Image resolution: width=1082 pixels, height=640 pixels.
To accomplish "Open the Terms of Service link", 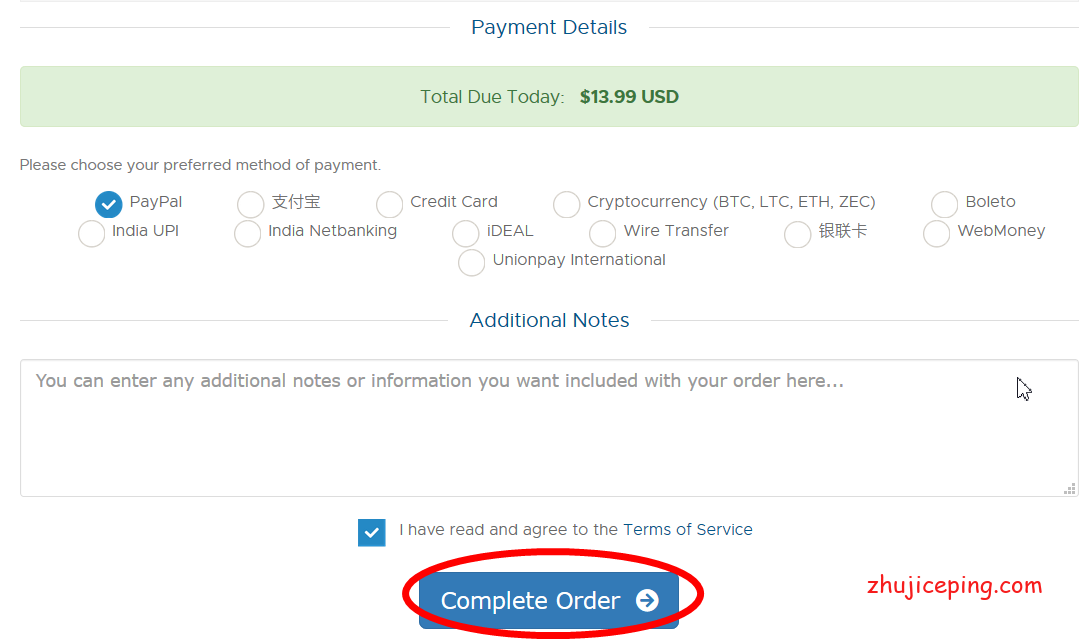I will [688, 530].
